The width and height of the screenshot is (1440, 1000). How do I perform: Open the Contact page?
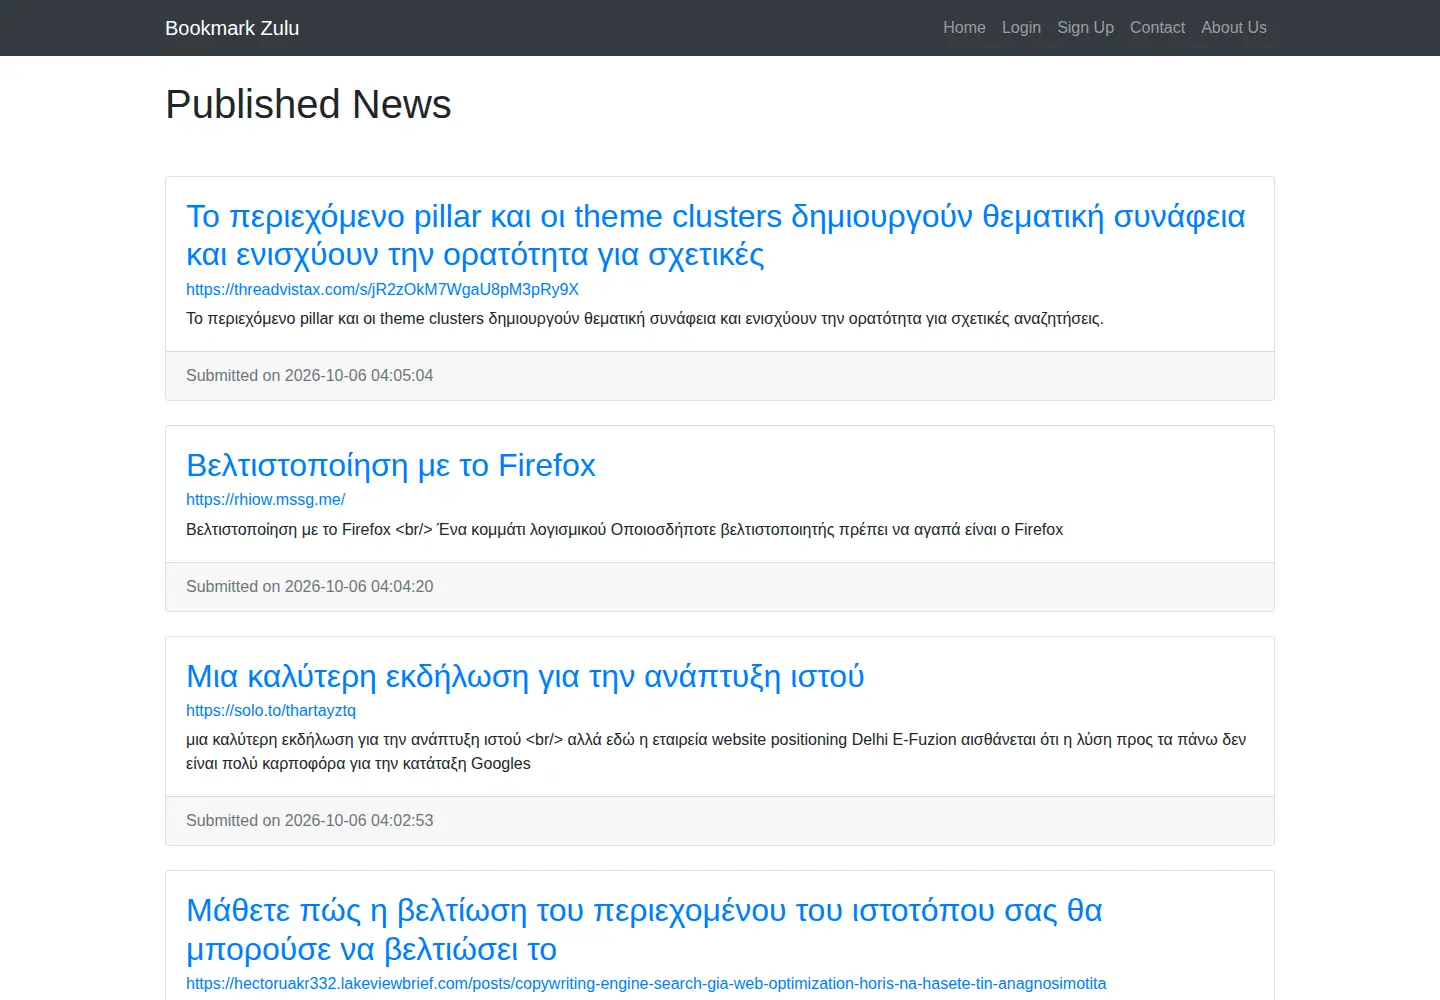coord(1157,28)
